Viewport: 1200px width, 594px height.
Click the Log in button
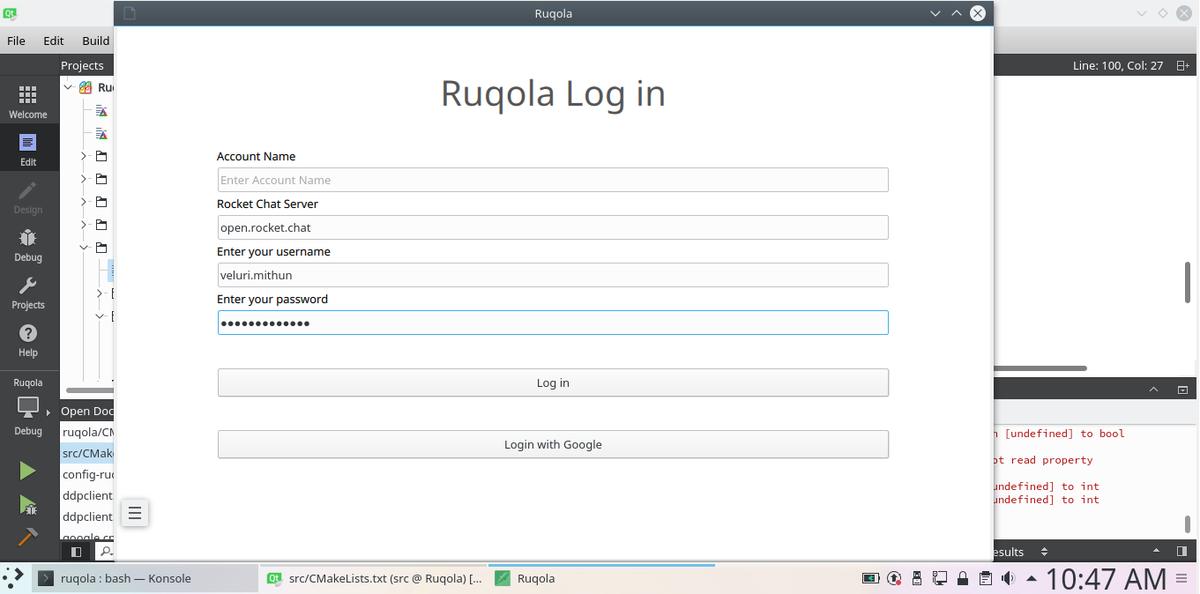point(552,383)
